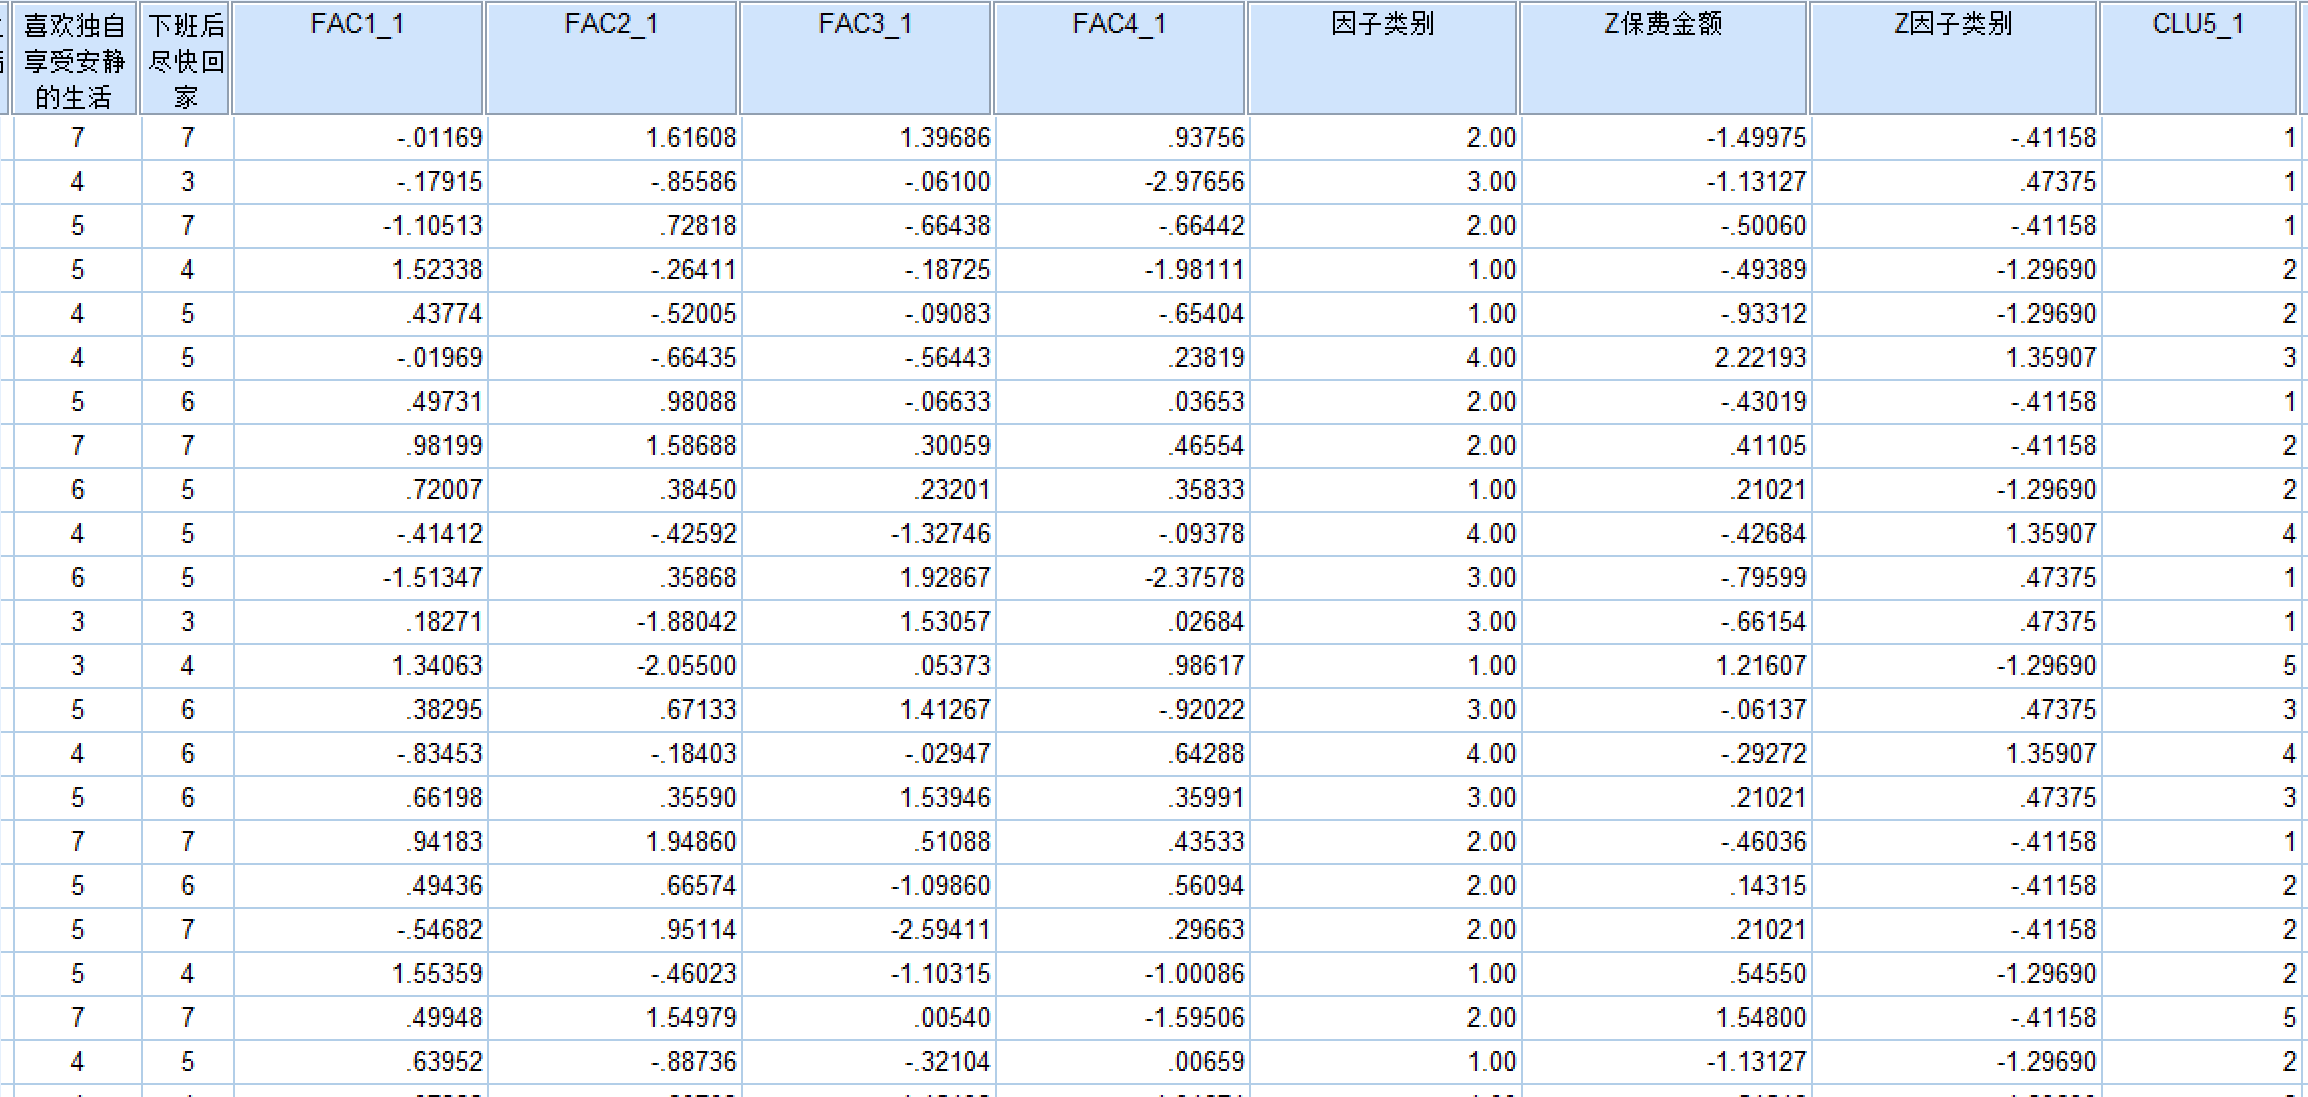Click cell value -1.09860 in FAC3_1
The image size is (2308, 1097).
[x=868, y=886]
